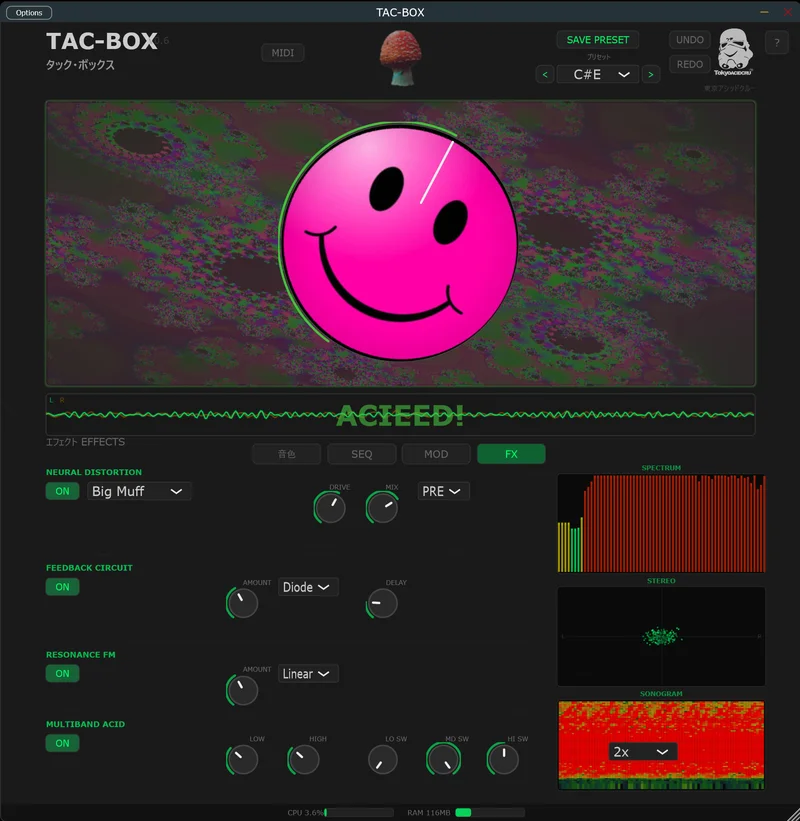This screenshot has width=800, height=821.
Task: Toggle MULTIBAND ACID off
Action: tap(62, 744)
